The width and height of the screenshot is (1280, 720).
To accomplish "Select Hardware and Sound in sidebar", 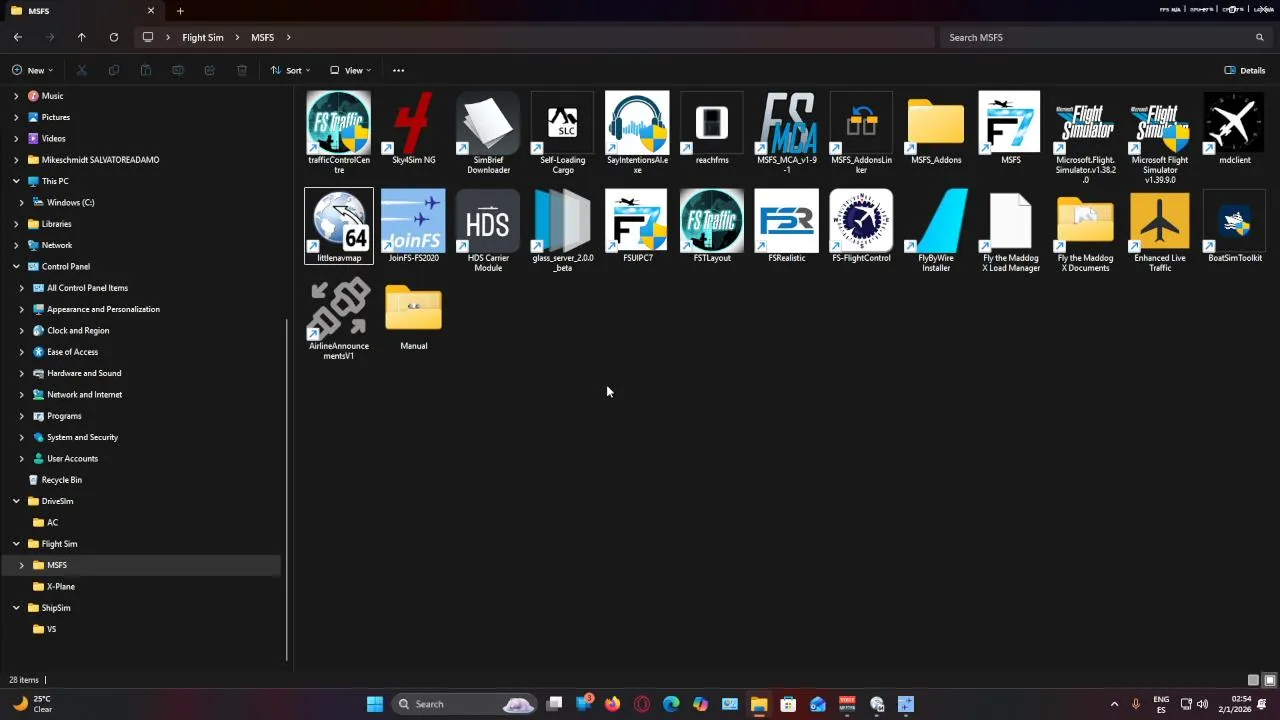I will coord(84,373).
